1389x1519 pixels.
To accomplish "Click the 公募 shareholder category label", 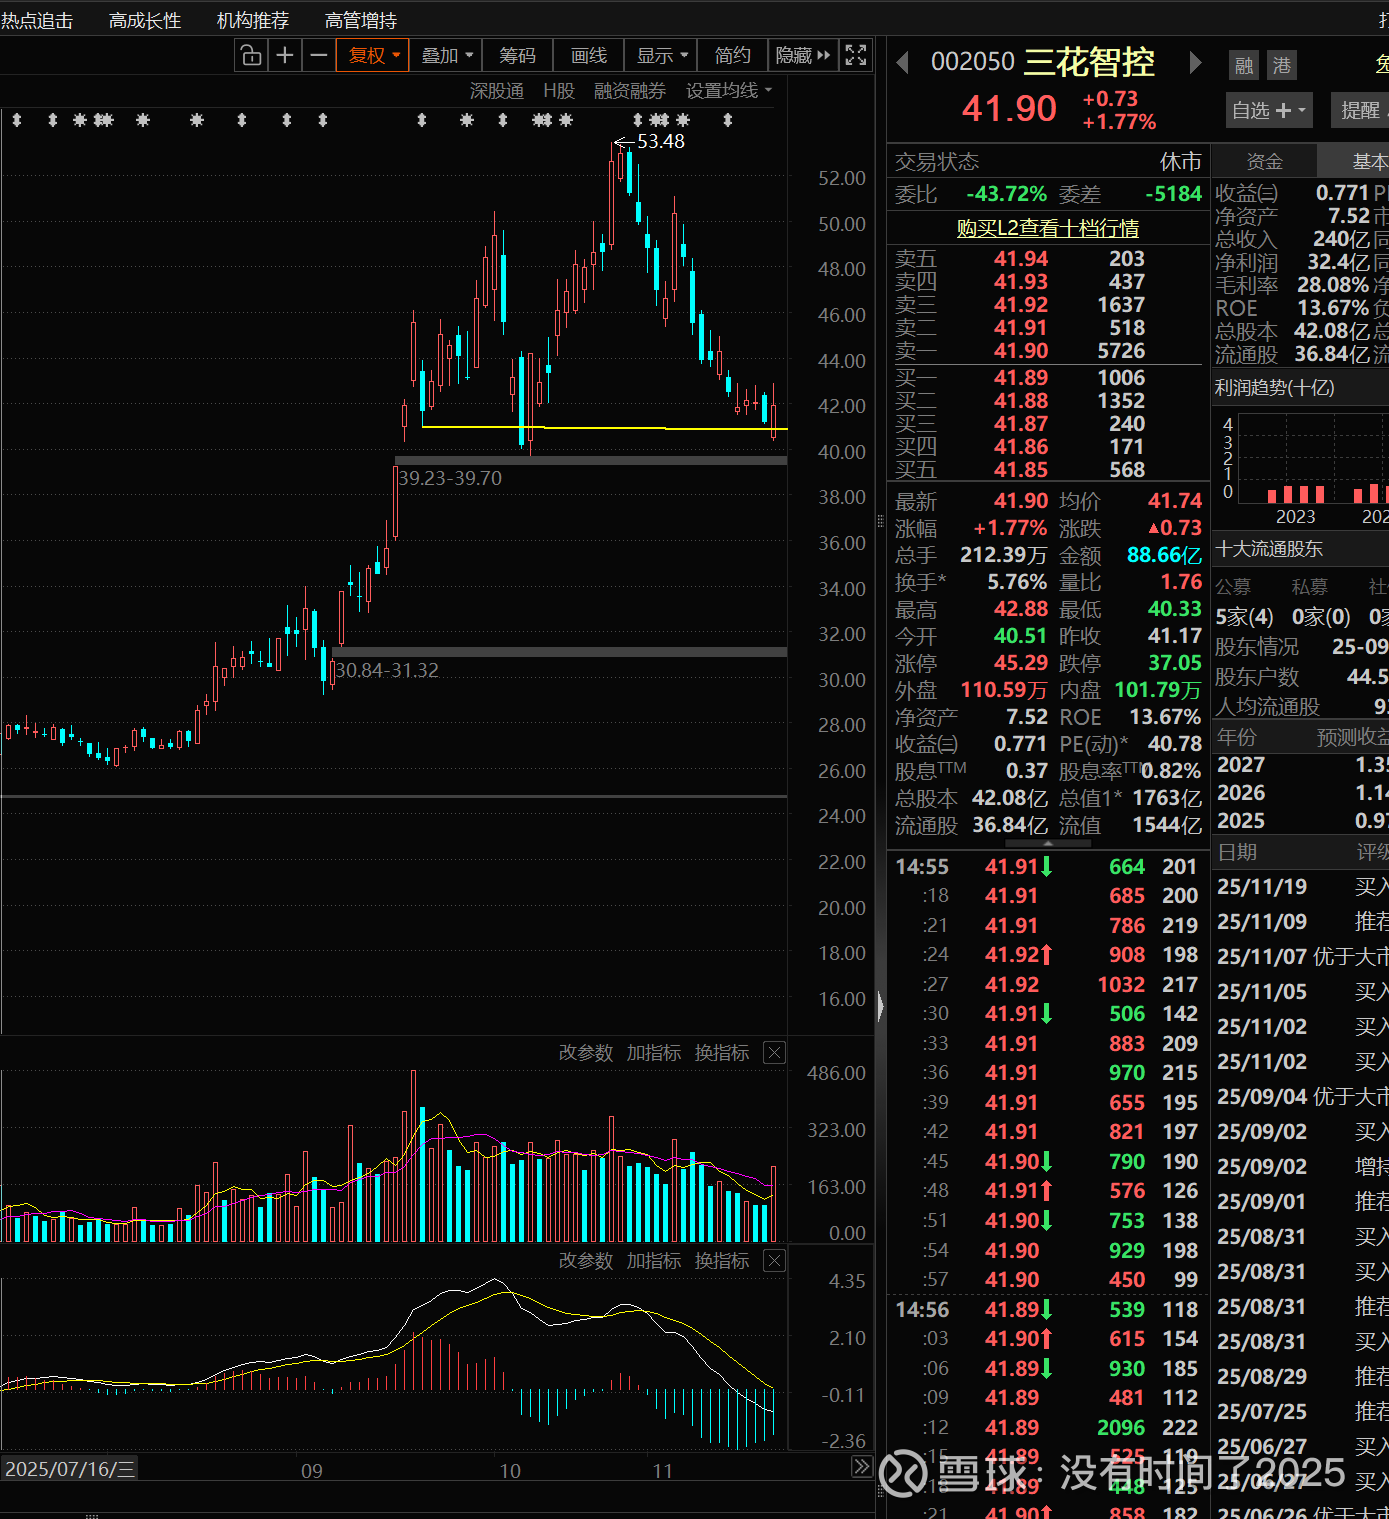I will [1233, 587].
